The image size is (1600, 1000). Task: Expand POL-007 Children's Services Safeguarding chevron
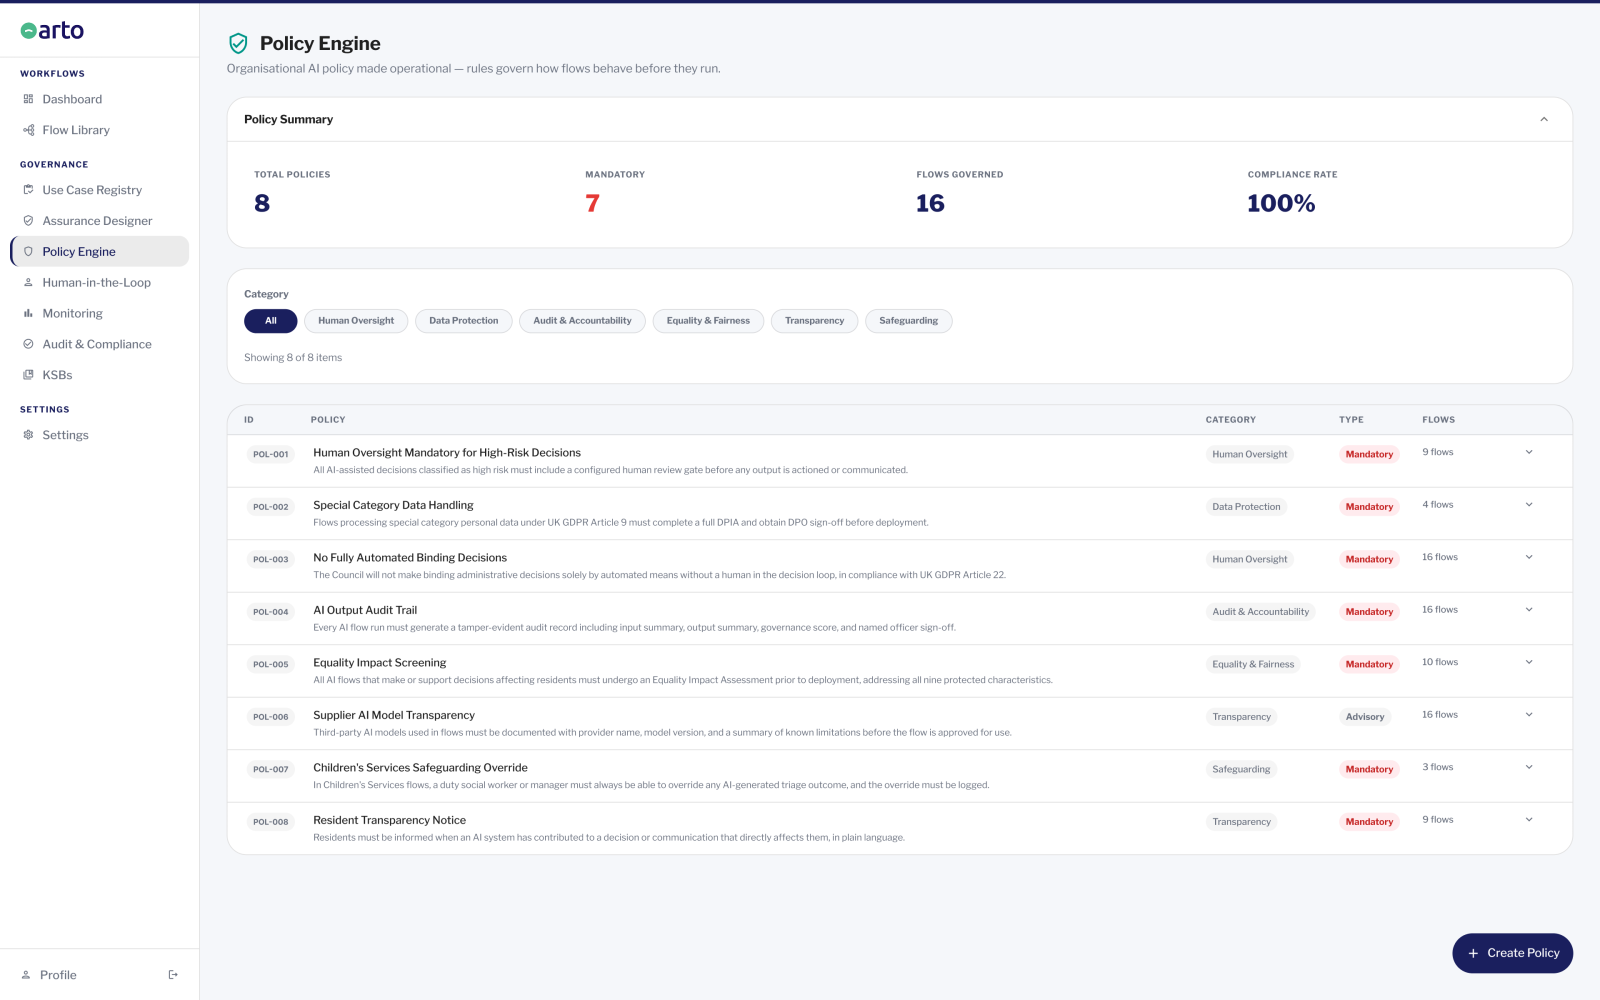[x=1529, y=767]
